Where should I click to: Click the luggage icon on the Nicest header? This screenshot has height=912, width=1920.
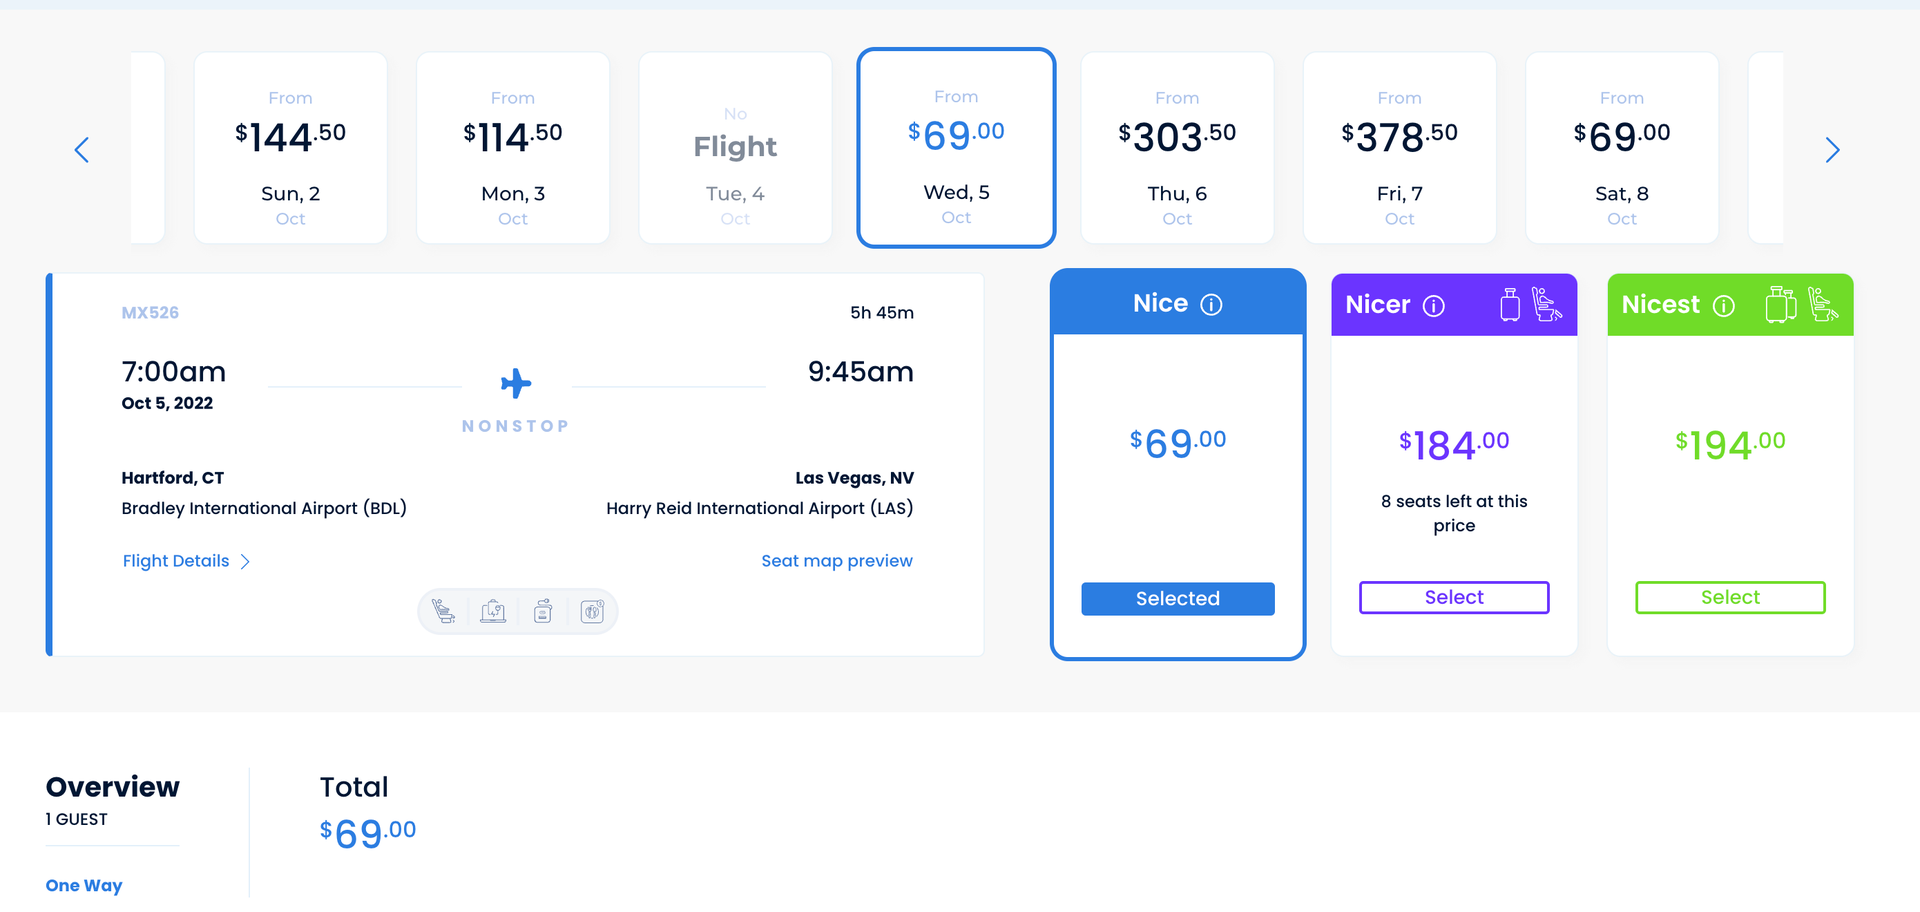pyautogui.click(x=1780, y=305)
